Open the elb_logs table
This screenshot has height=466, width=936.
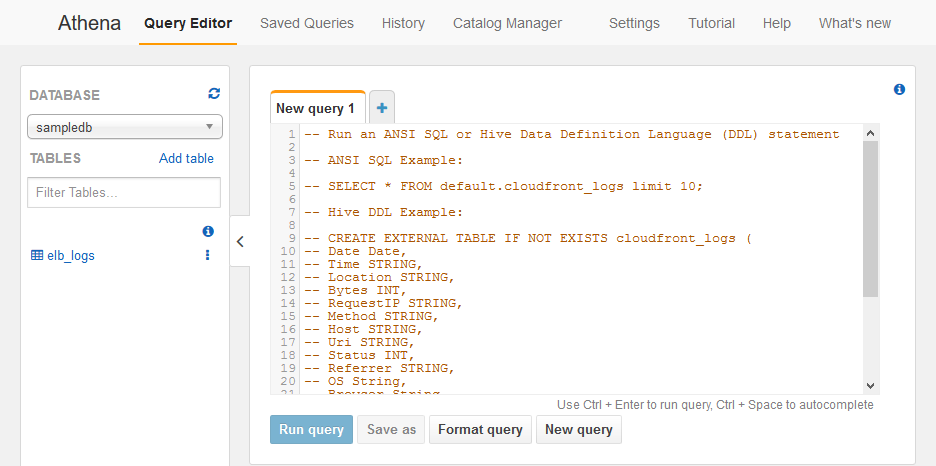(71, 255)
